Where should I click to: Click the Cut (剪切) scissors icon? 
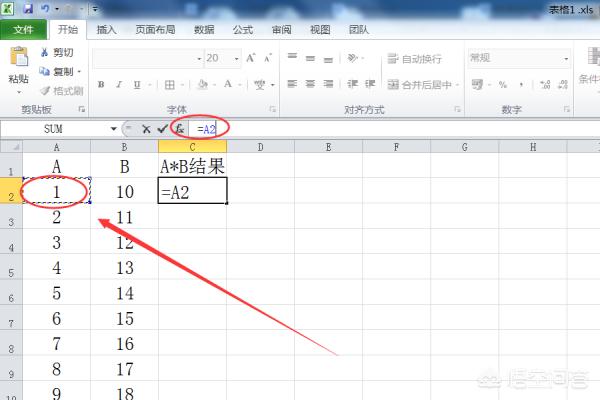[44, 52]
